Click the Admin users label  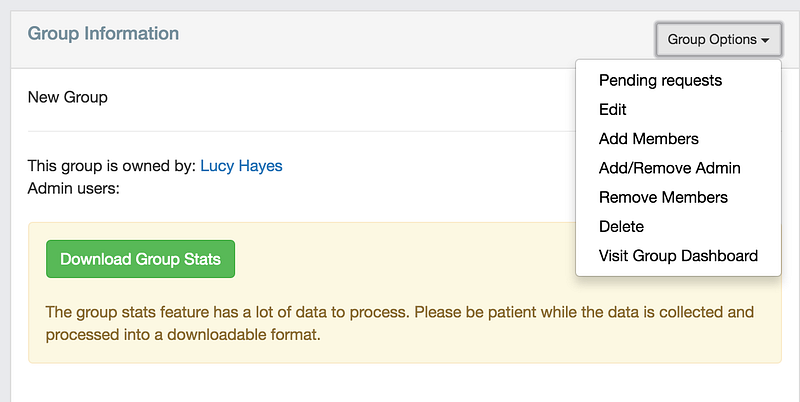(73, 187)
